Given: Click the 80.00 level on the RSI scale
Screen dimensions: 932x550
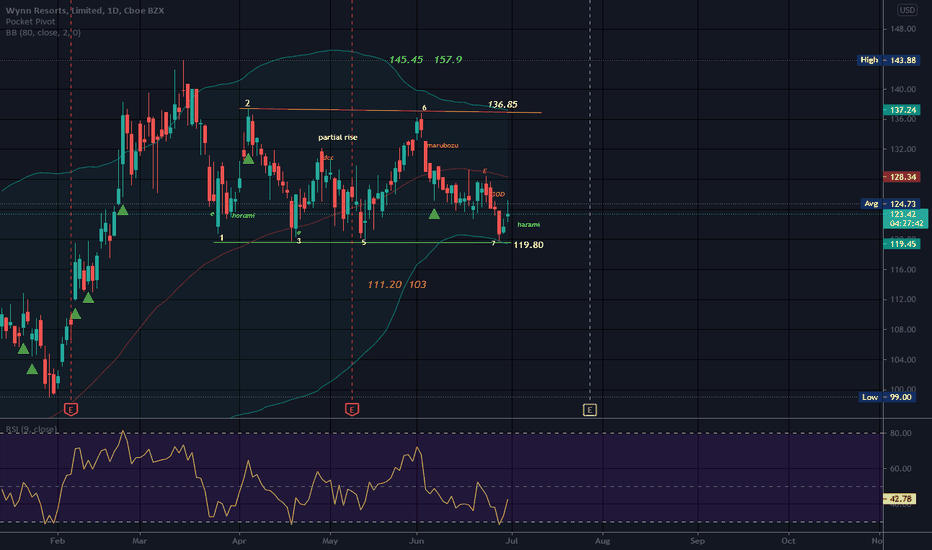Looking at the screenshot, I should [x=900, y=433].
